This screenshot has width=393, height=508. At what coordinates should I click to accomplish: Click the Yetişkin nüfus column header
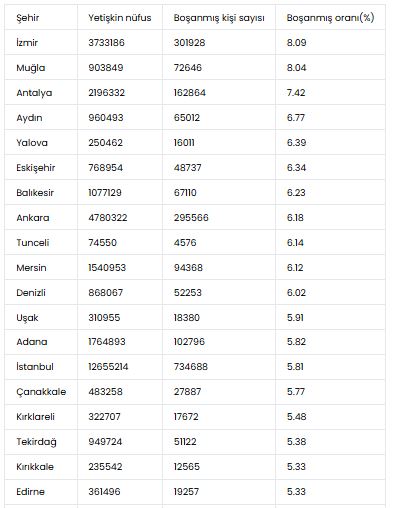tap(120, 18)
